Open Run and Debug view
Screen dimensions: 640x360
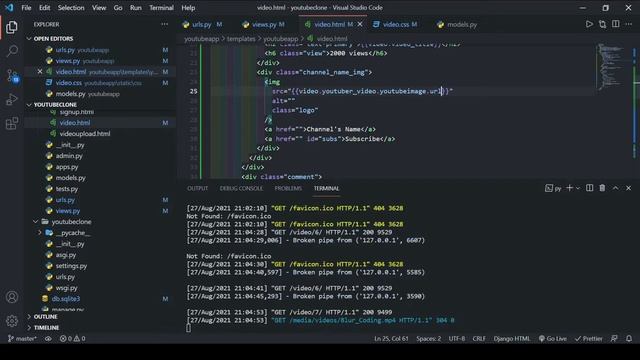coord(12,99)
